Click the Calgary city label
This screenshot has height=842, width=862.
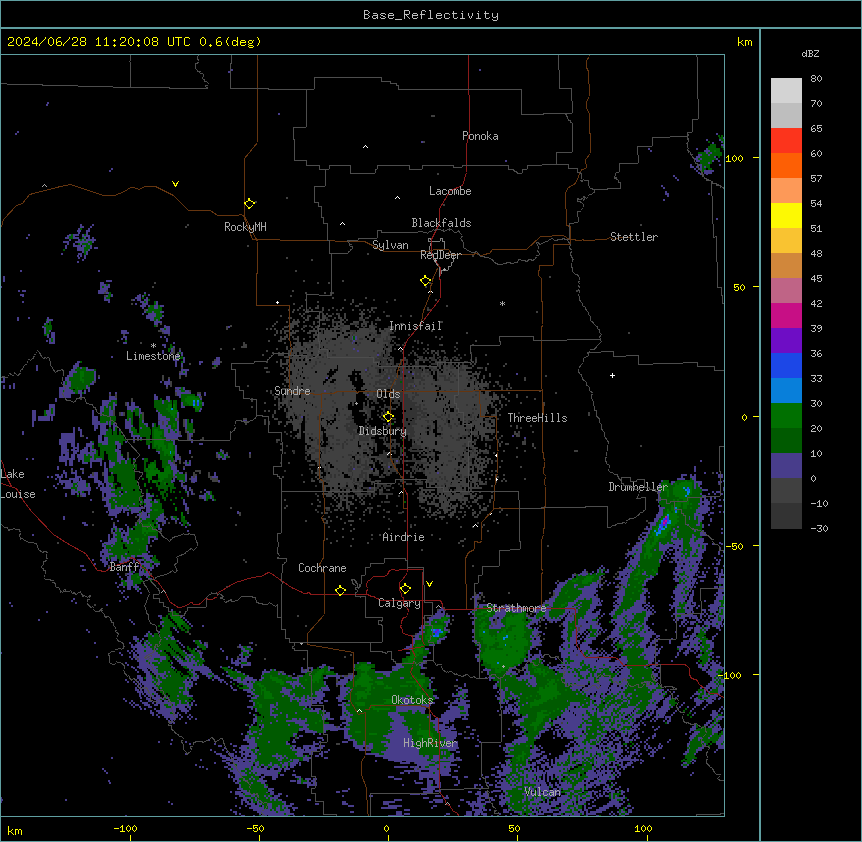[x=399, y=603]
